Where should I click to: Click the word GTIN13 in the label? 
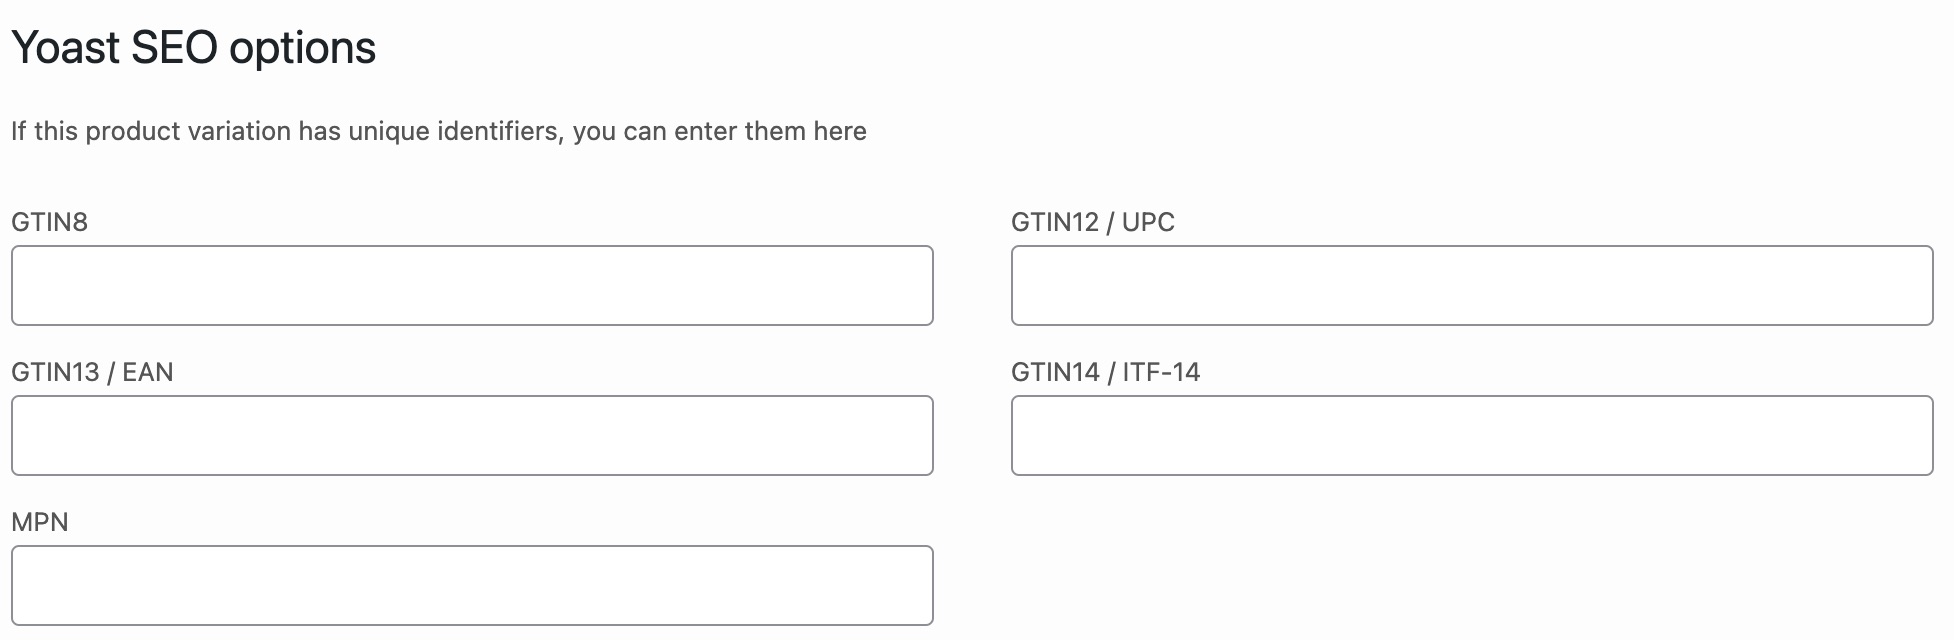[54, 372]
